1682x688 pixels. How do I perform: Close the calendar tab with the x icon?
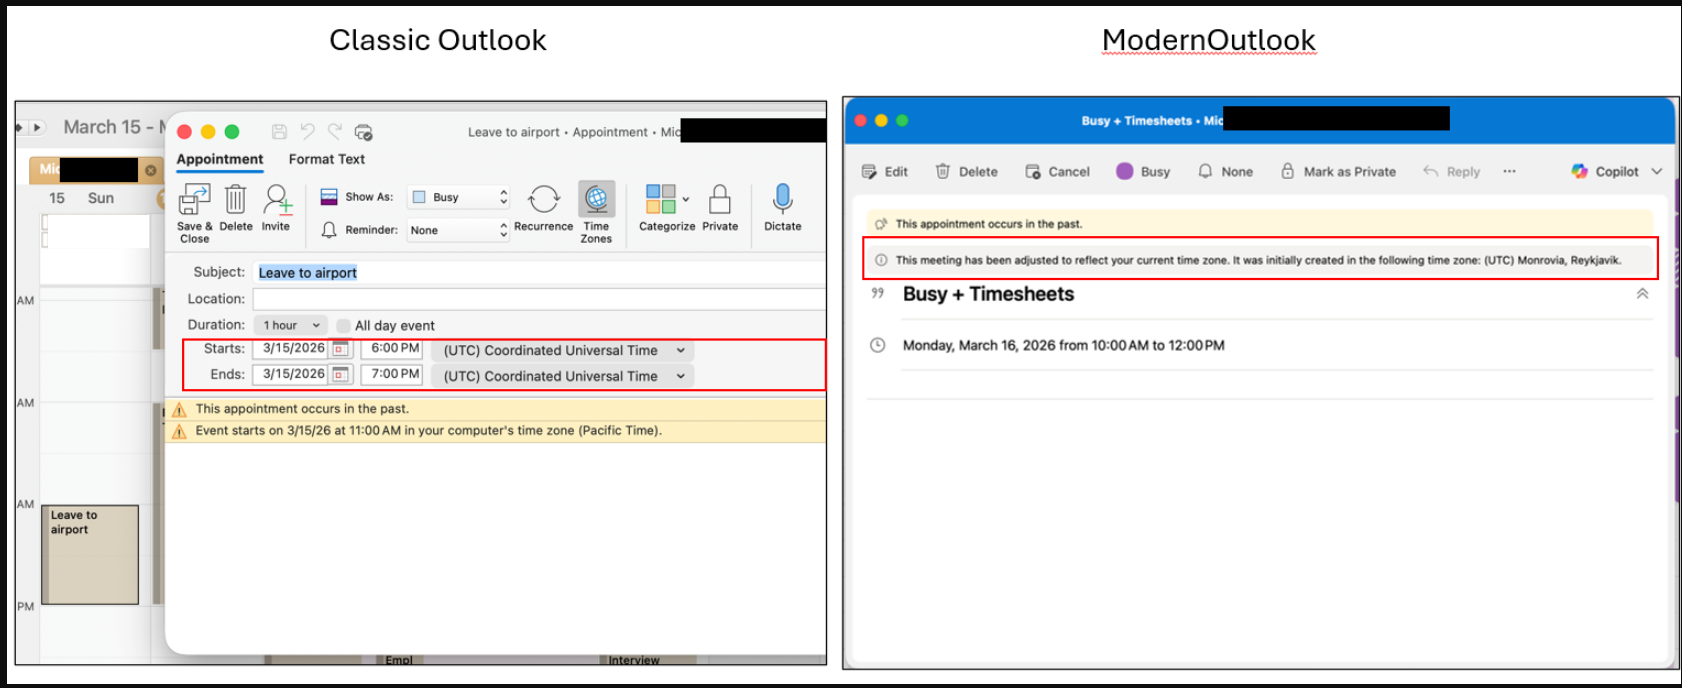point(151,171)
